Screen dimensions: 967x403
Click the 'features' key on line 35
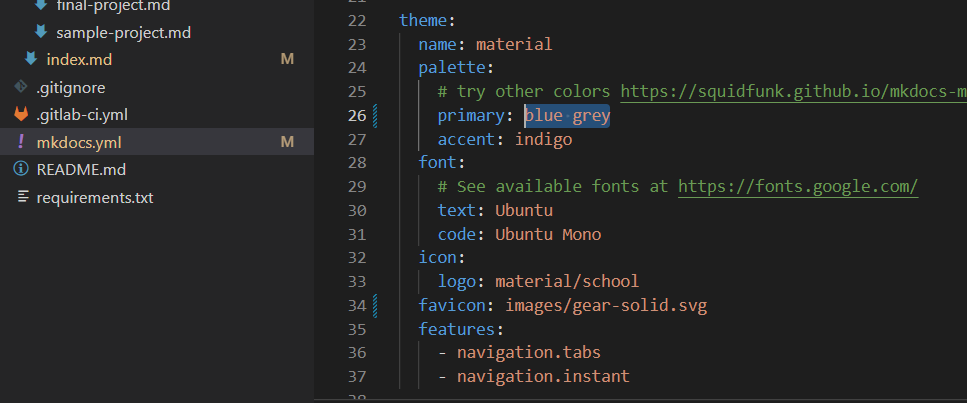(456, 329)
